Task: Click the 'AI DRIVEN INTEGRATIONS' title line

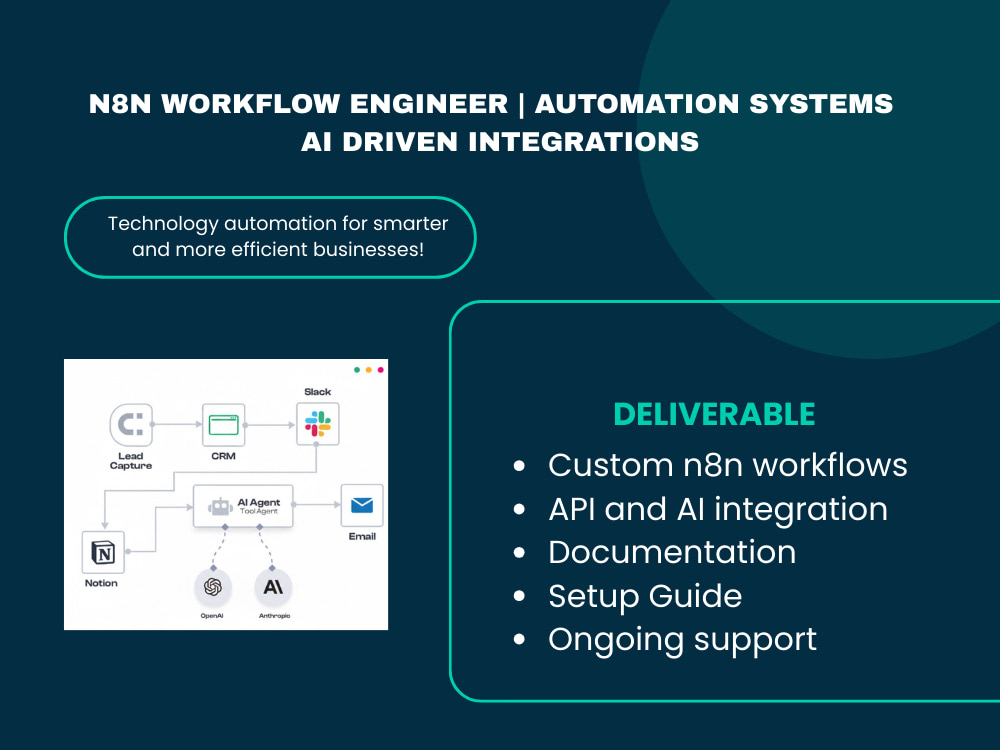Action: pyautogui.click(x=500, y=142)
